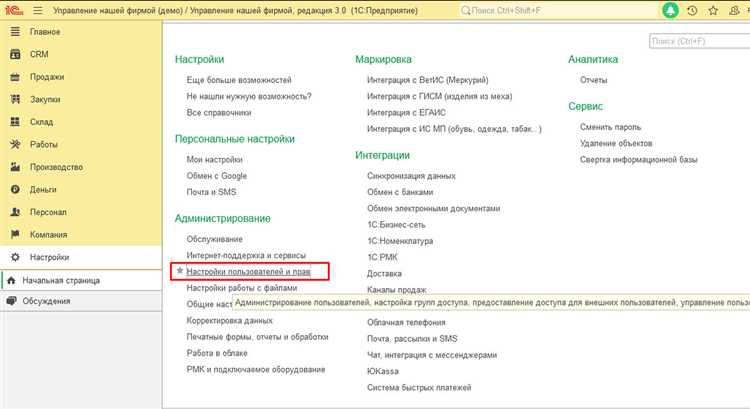Open favorites star icon in title bar
The height and width of the screenshot is (409, 750).
click(x=713, y=10)
